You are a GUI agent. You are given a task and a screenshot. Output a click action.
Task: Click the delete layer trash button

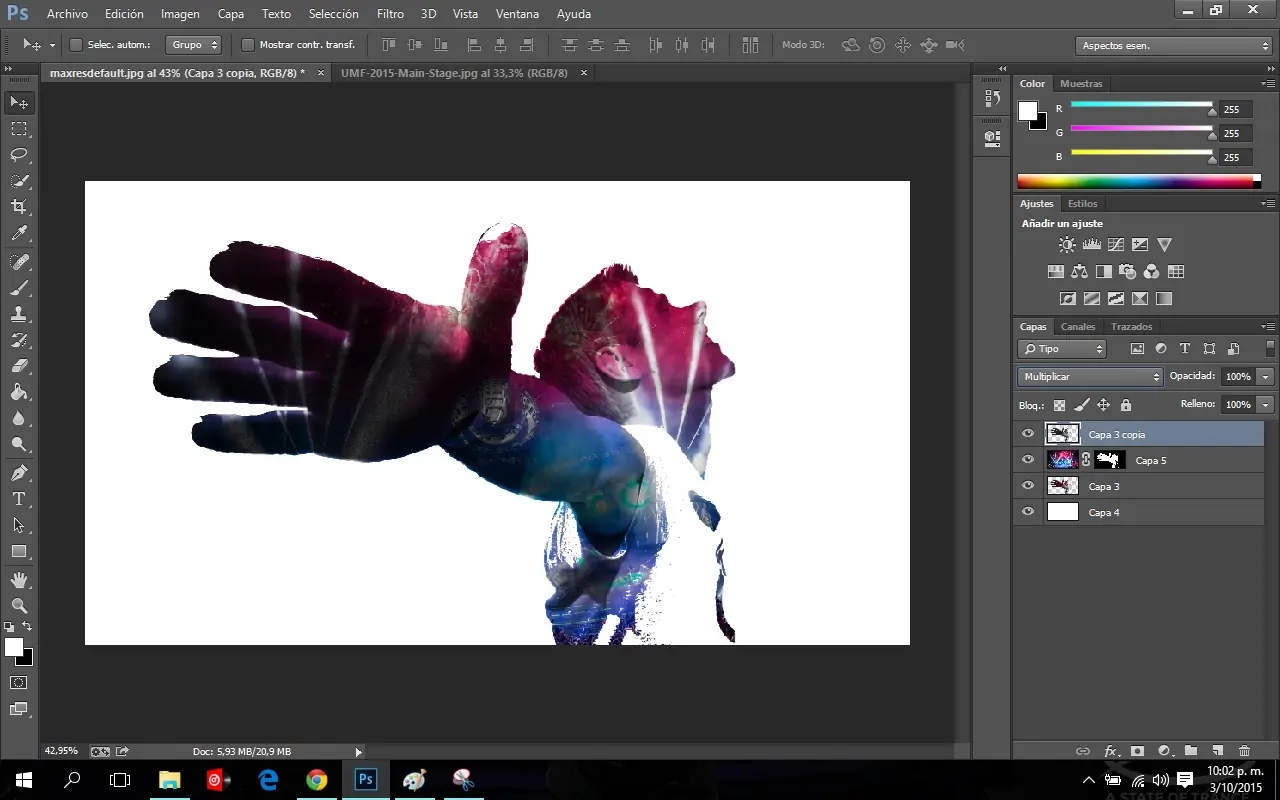point(1244,751)
